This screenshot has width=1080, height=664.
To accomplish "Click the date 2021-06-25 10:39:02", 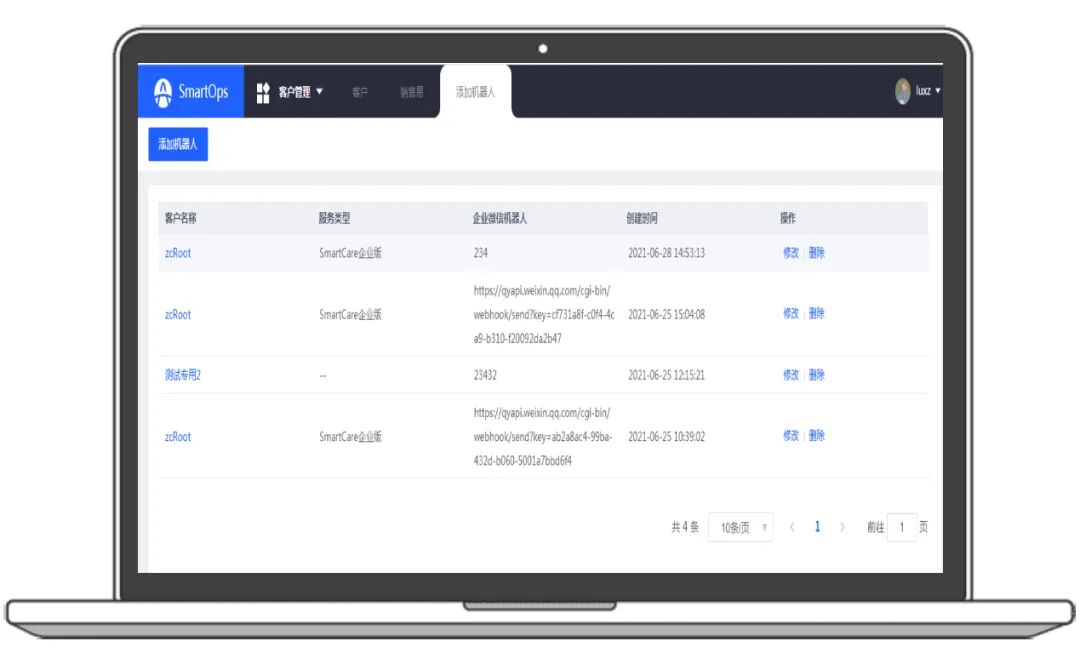I will pyautogui.click(x=667, y=437).
